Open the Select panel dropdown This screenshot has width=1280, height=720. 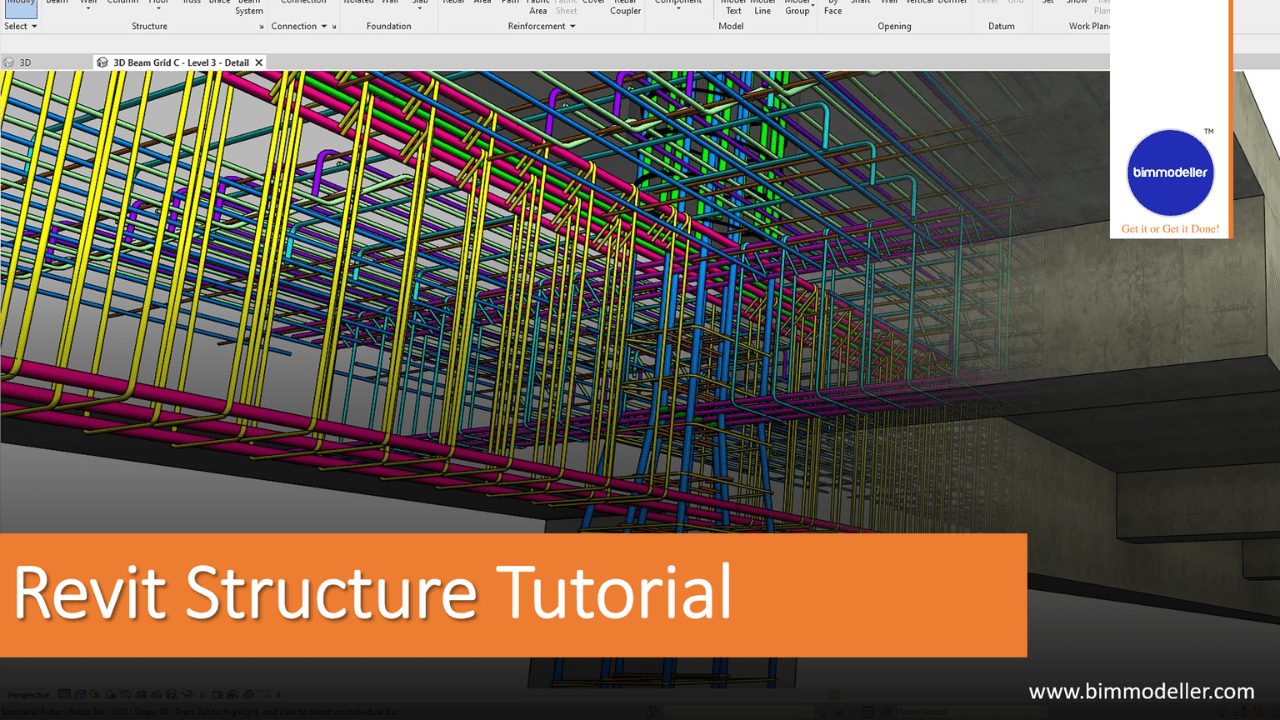point(20,26)
